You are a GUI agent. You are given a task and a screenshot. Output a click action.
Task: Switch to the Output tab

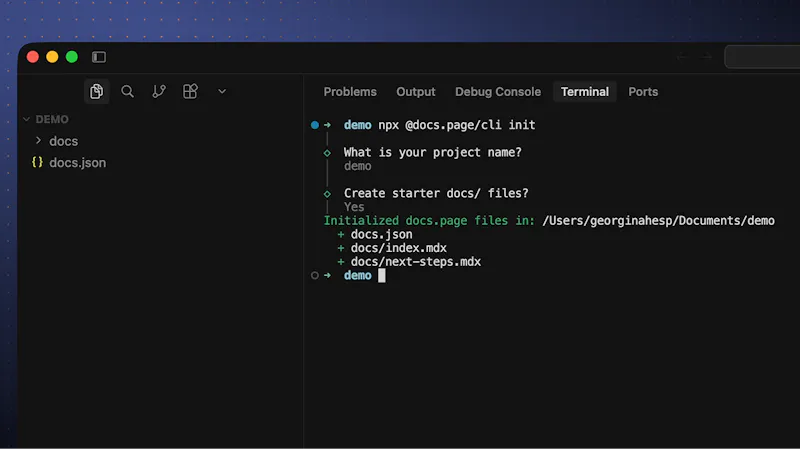416,92
